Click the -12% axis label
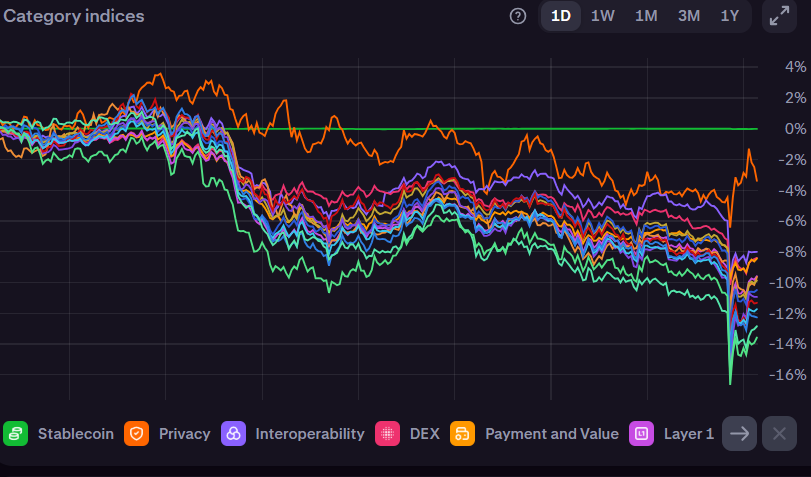The height and width of the screenshot is (477, 811). 788,314
